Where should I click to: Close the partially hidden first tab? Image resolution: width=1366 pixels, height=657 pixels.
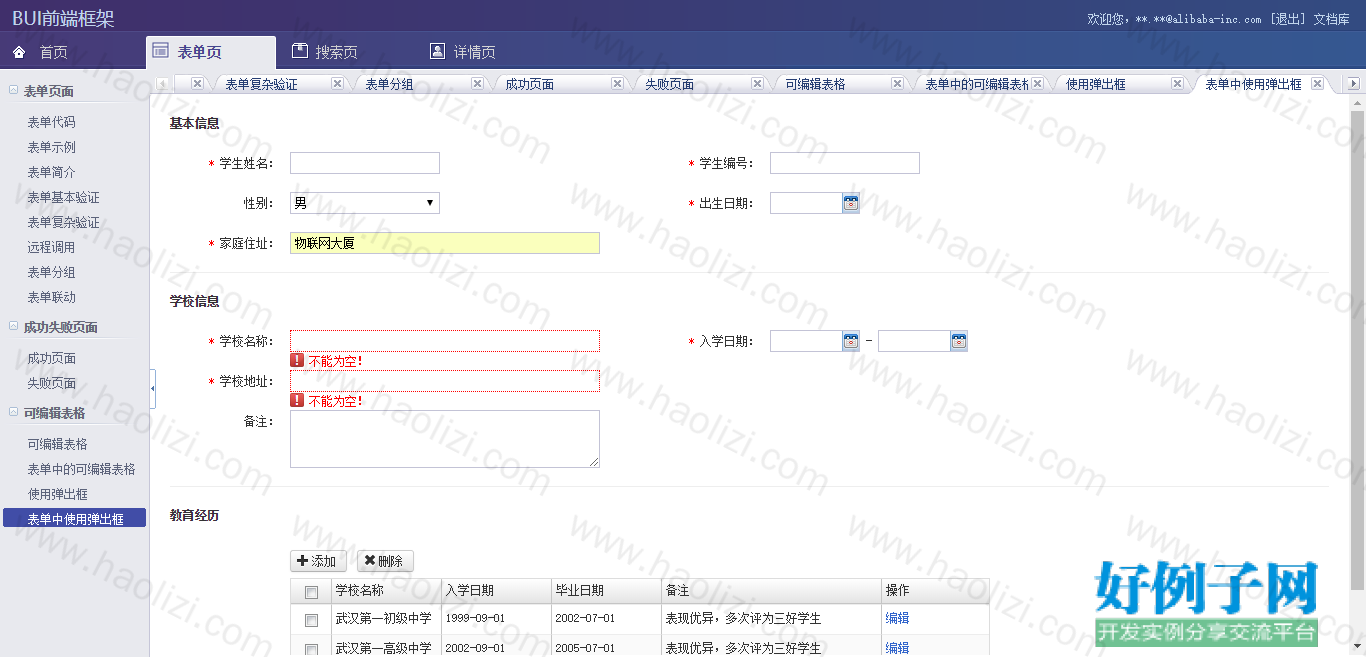click(x=197, y=84)
